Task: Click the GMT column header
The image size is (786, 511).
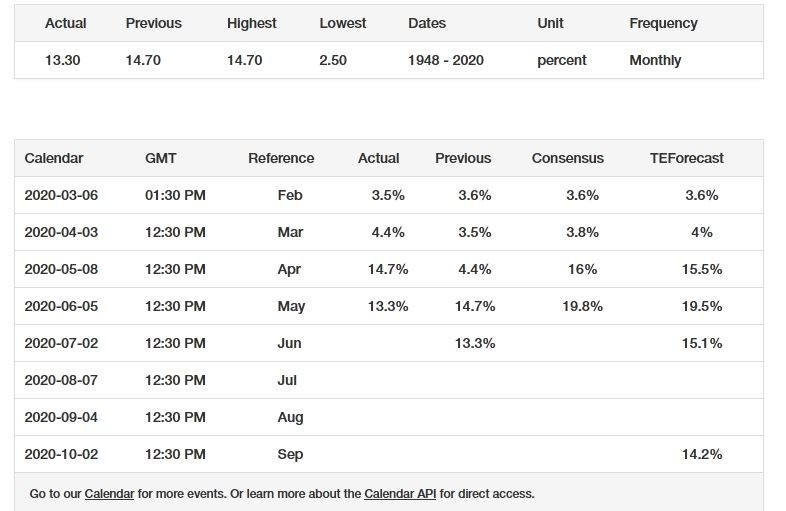Action: (x=162, y=158)
